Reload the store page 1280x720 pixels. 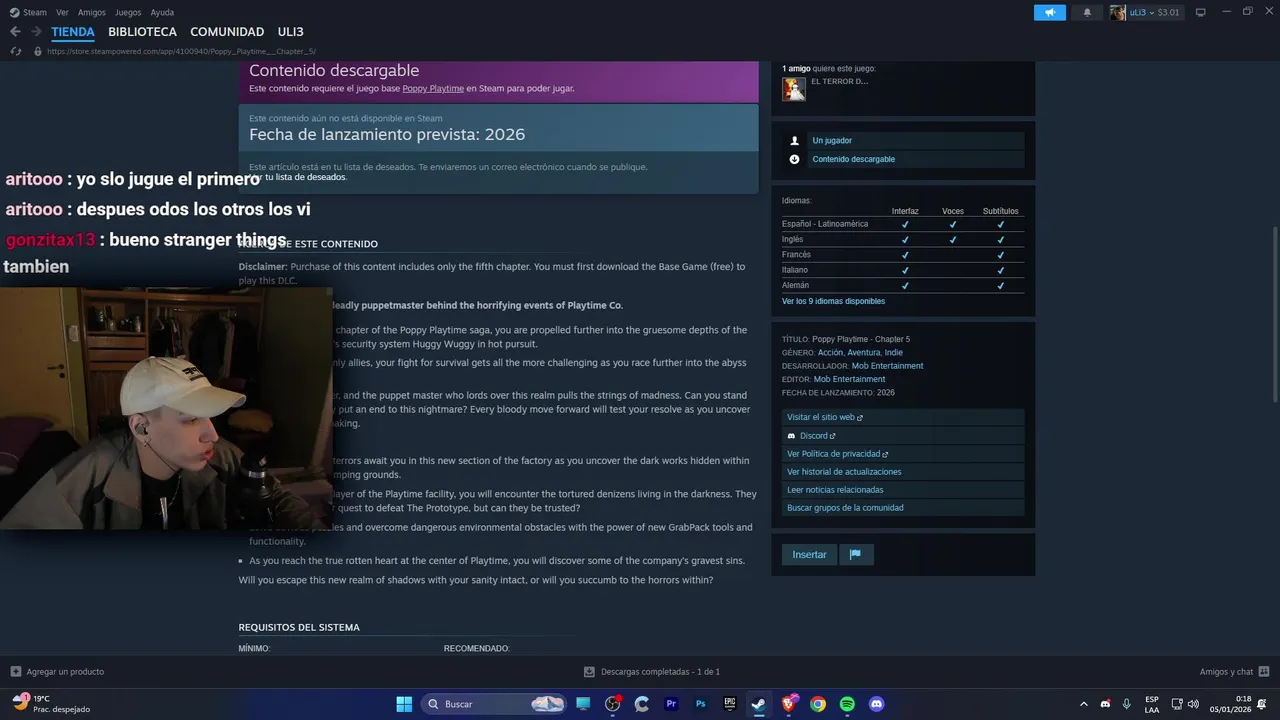point(16,51)
